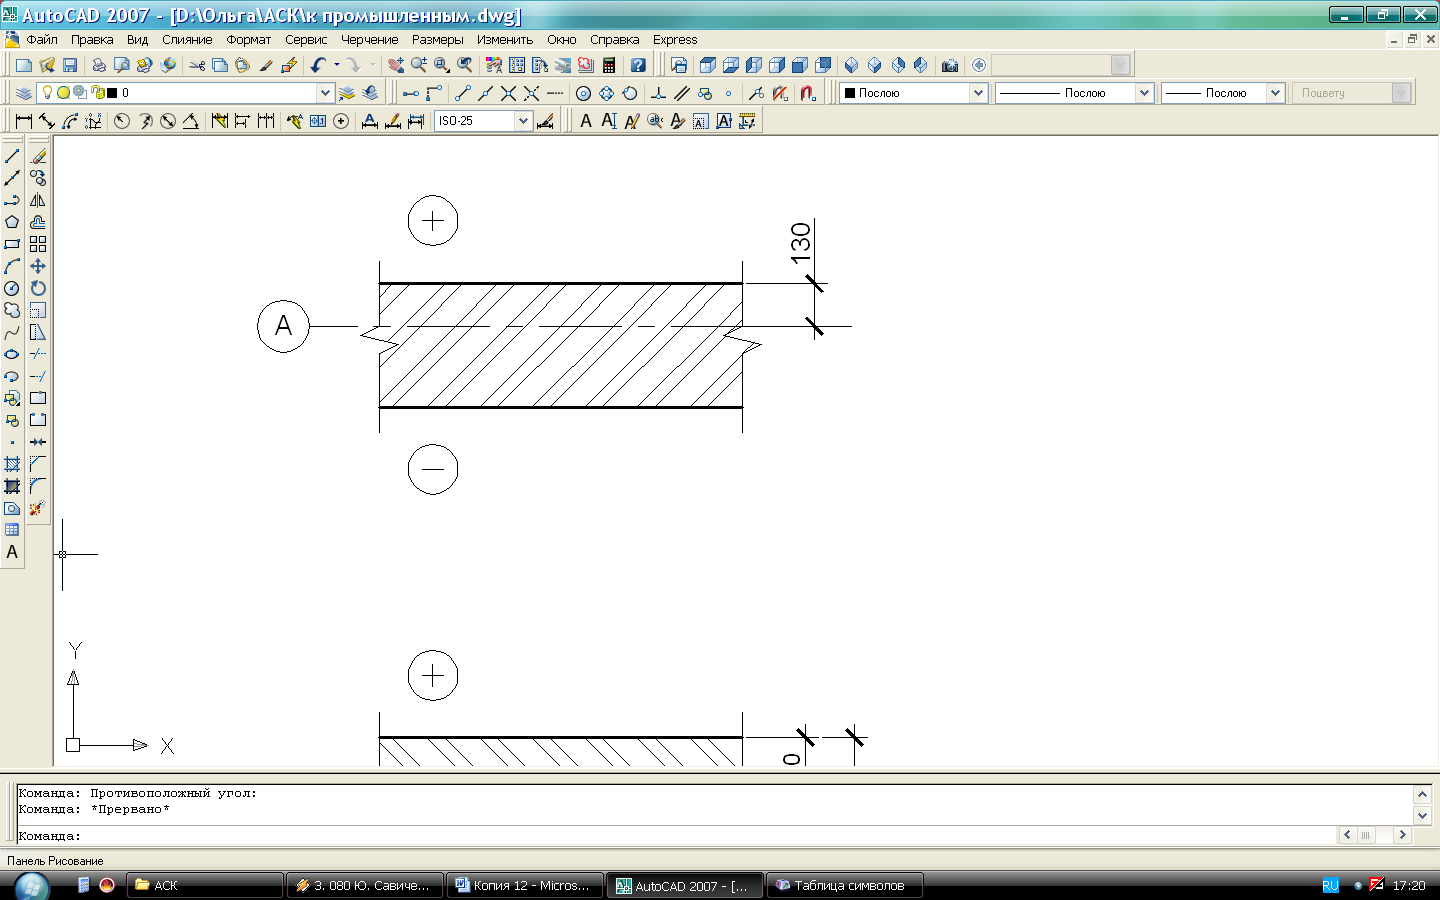Click the Print (plotter) icon

99,65
